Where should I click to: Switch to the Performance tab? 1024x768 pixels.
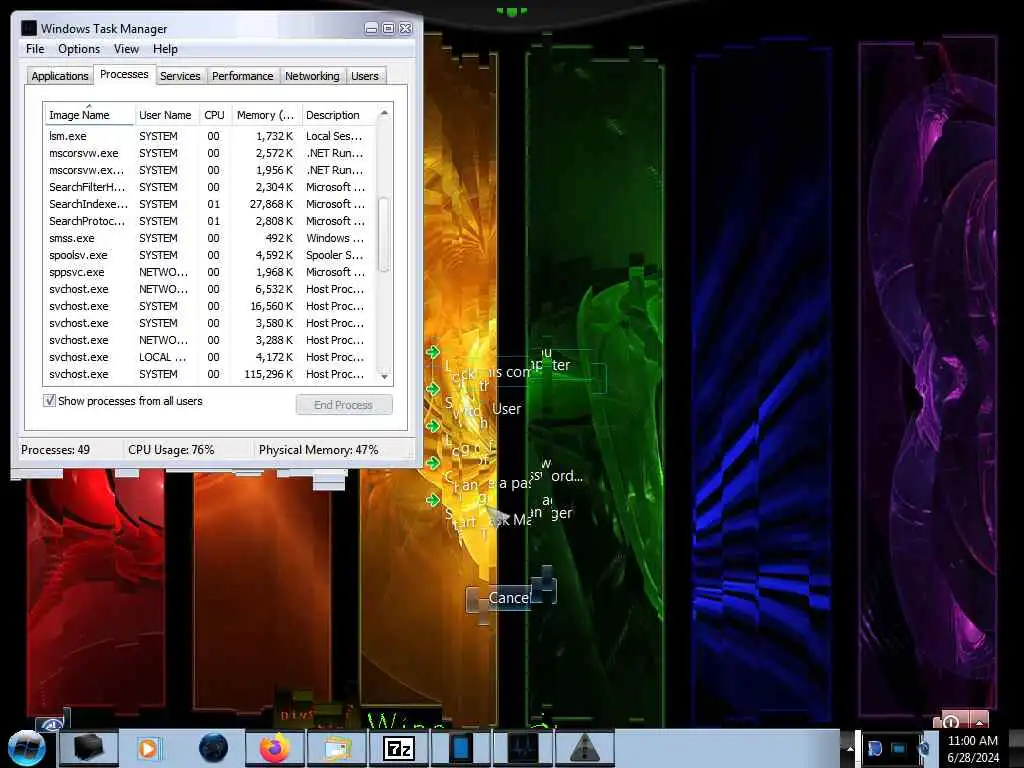tap(242, 76)
